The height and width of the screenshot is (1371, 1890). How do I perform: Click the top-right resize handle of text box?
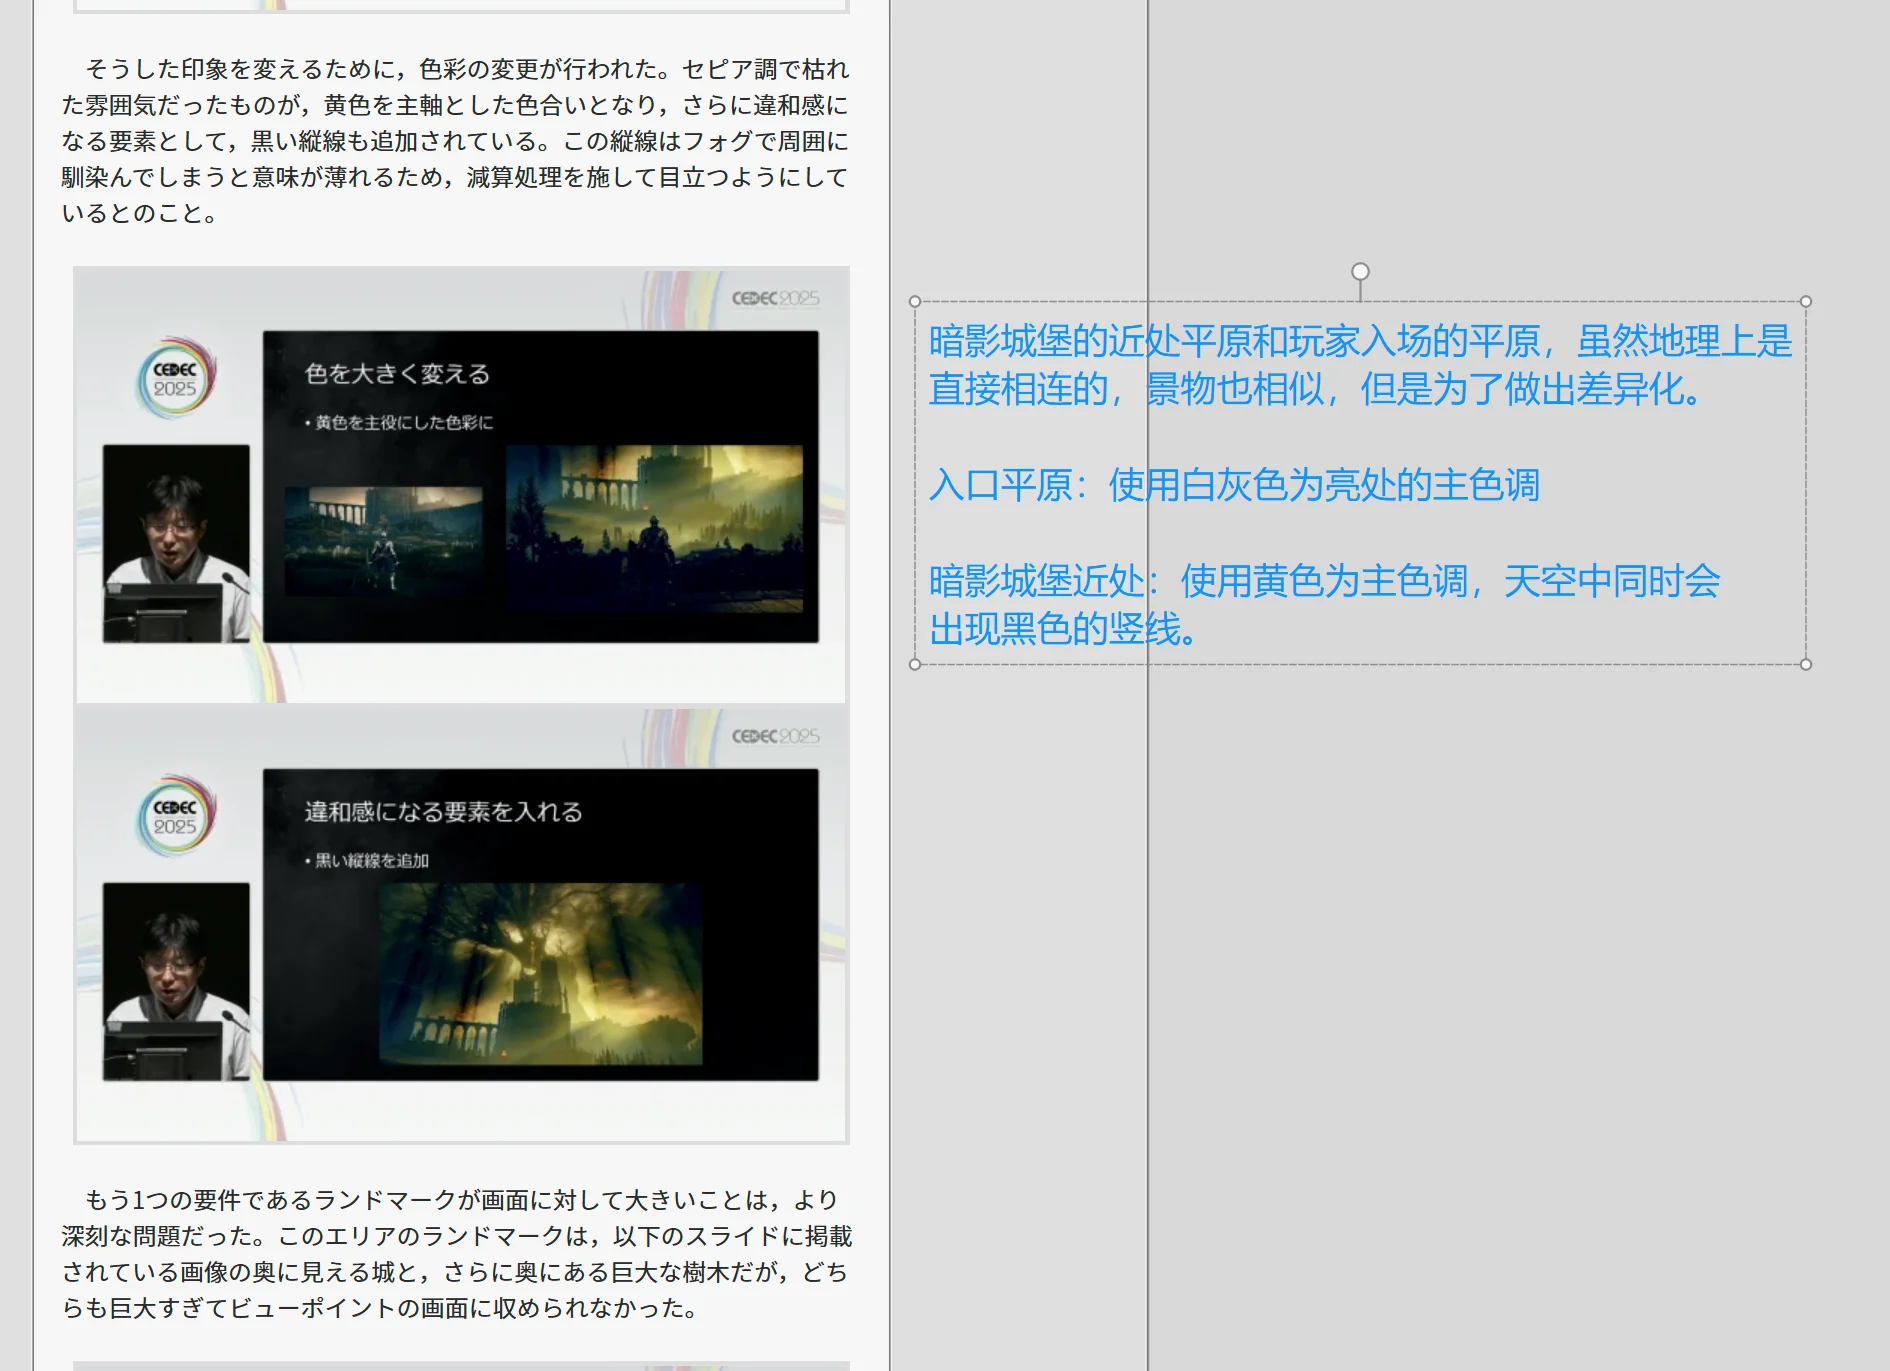(1806, 302)
